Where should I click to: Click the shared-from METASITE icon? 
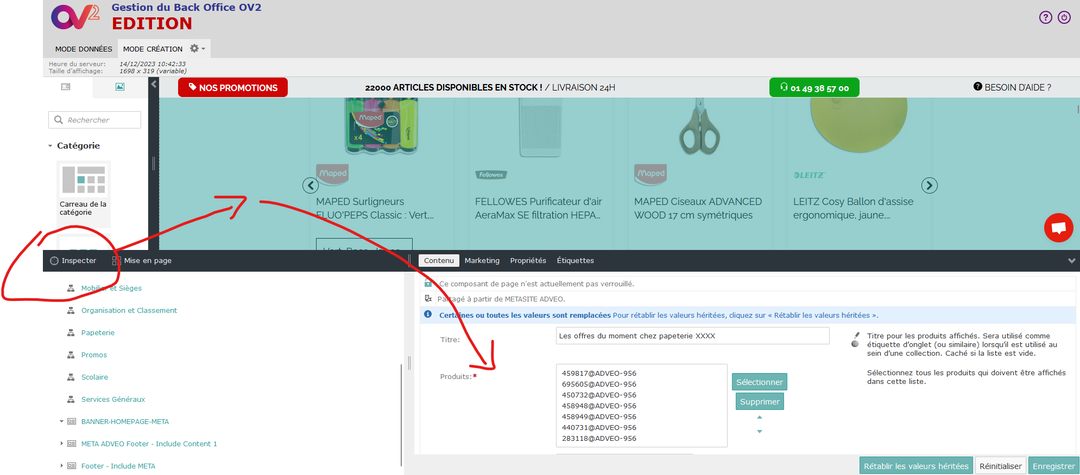tap(428, 299)
